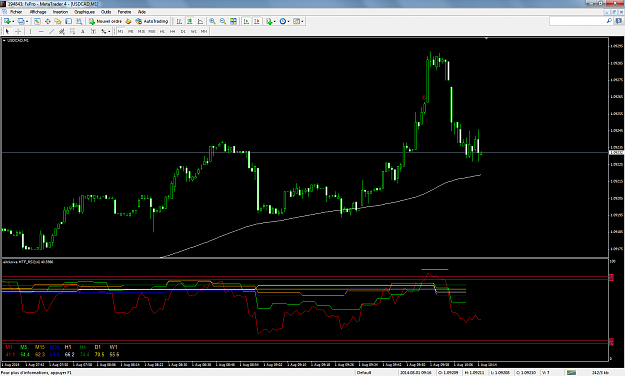Screen dimensions: 625x376
Task: Select the horizontal line tool
Action: click(x=41, y=31)
